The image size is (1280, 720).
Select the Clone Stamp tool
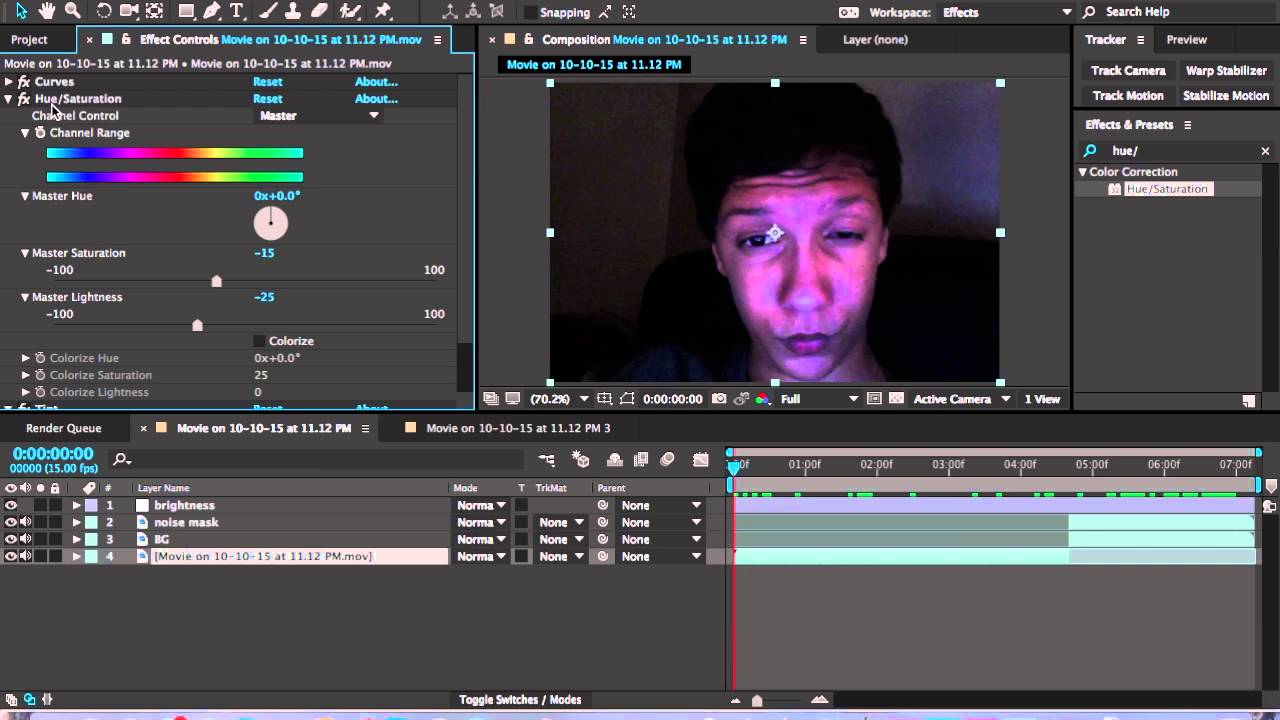pyautogui.click(x=294, y=11)
